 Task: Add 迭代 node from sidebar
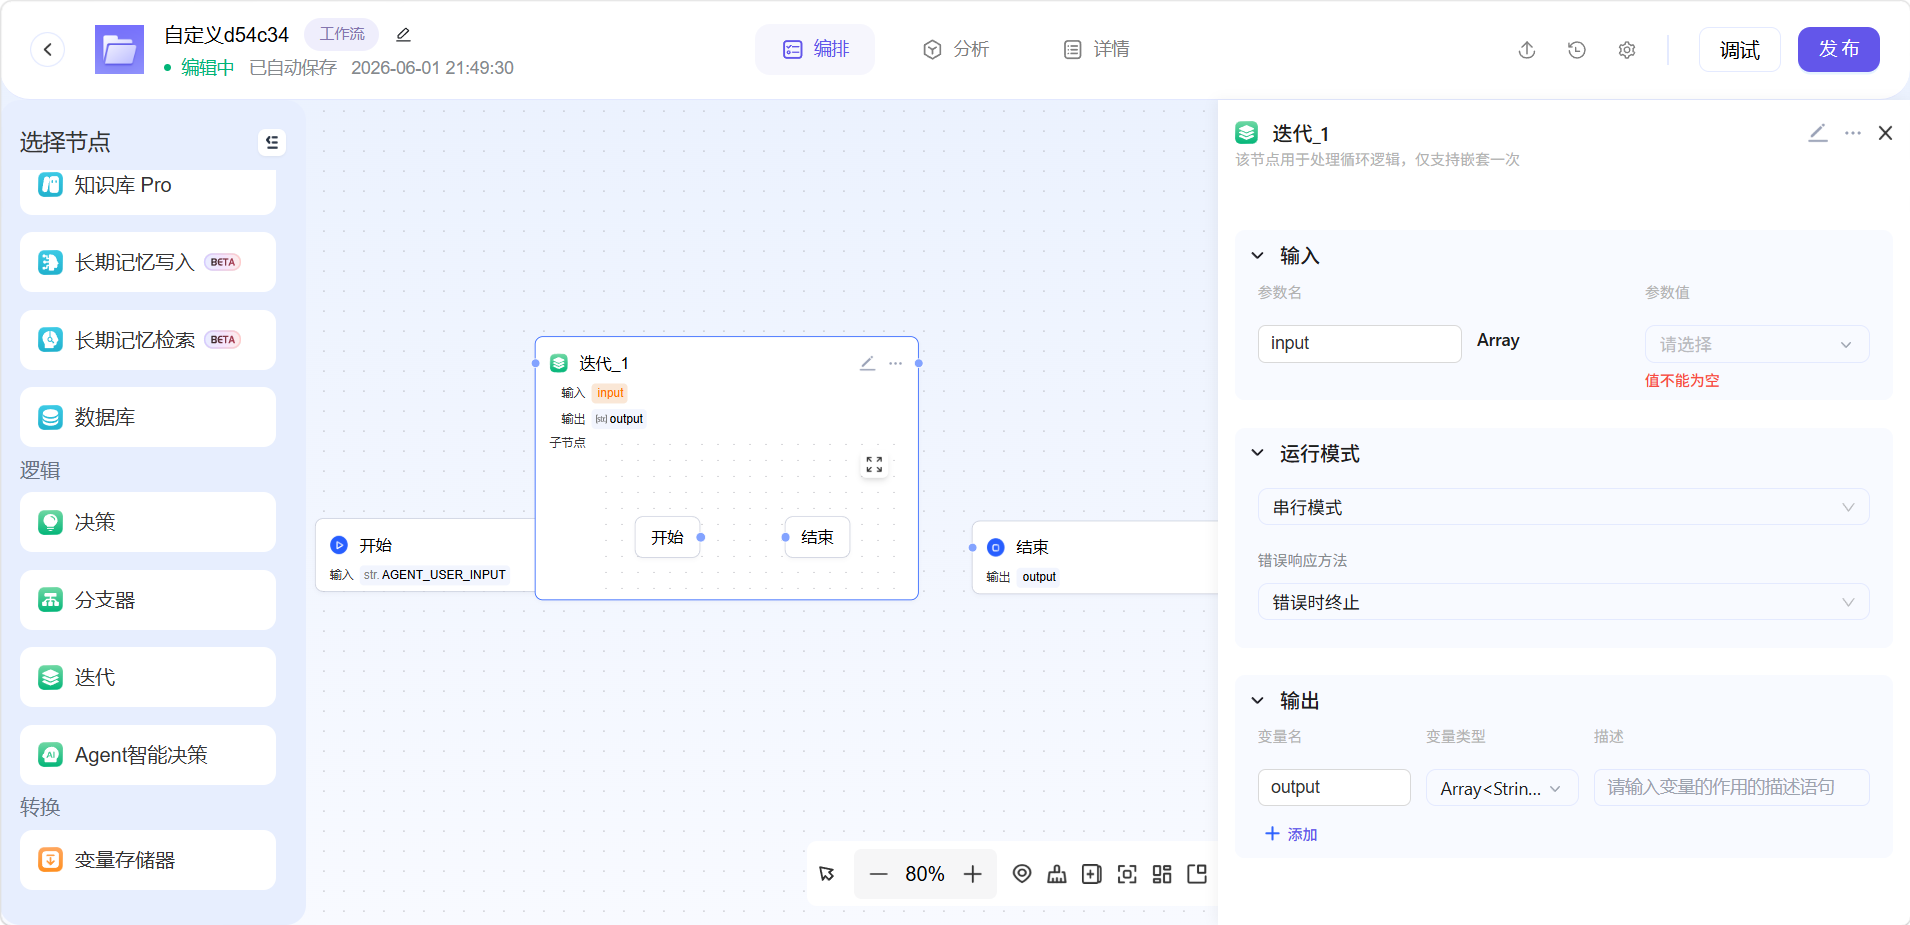tap(148, 677)
